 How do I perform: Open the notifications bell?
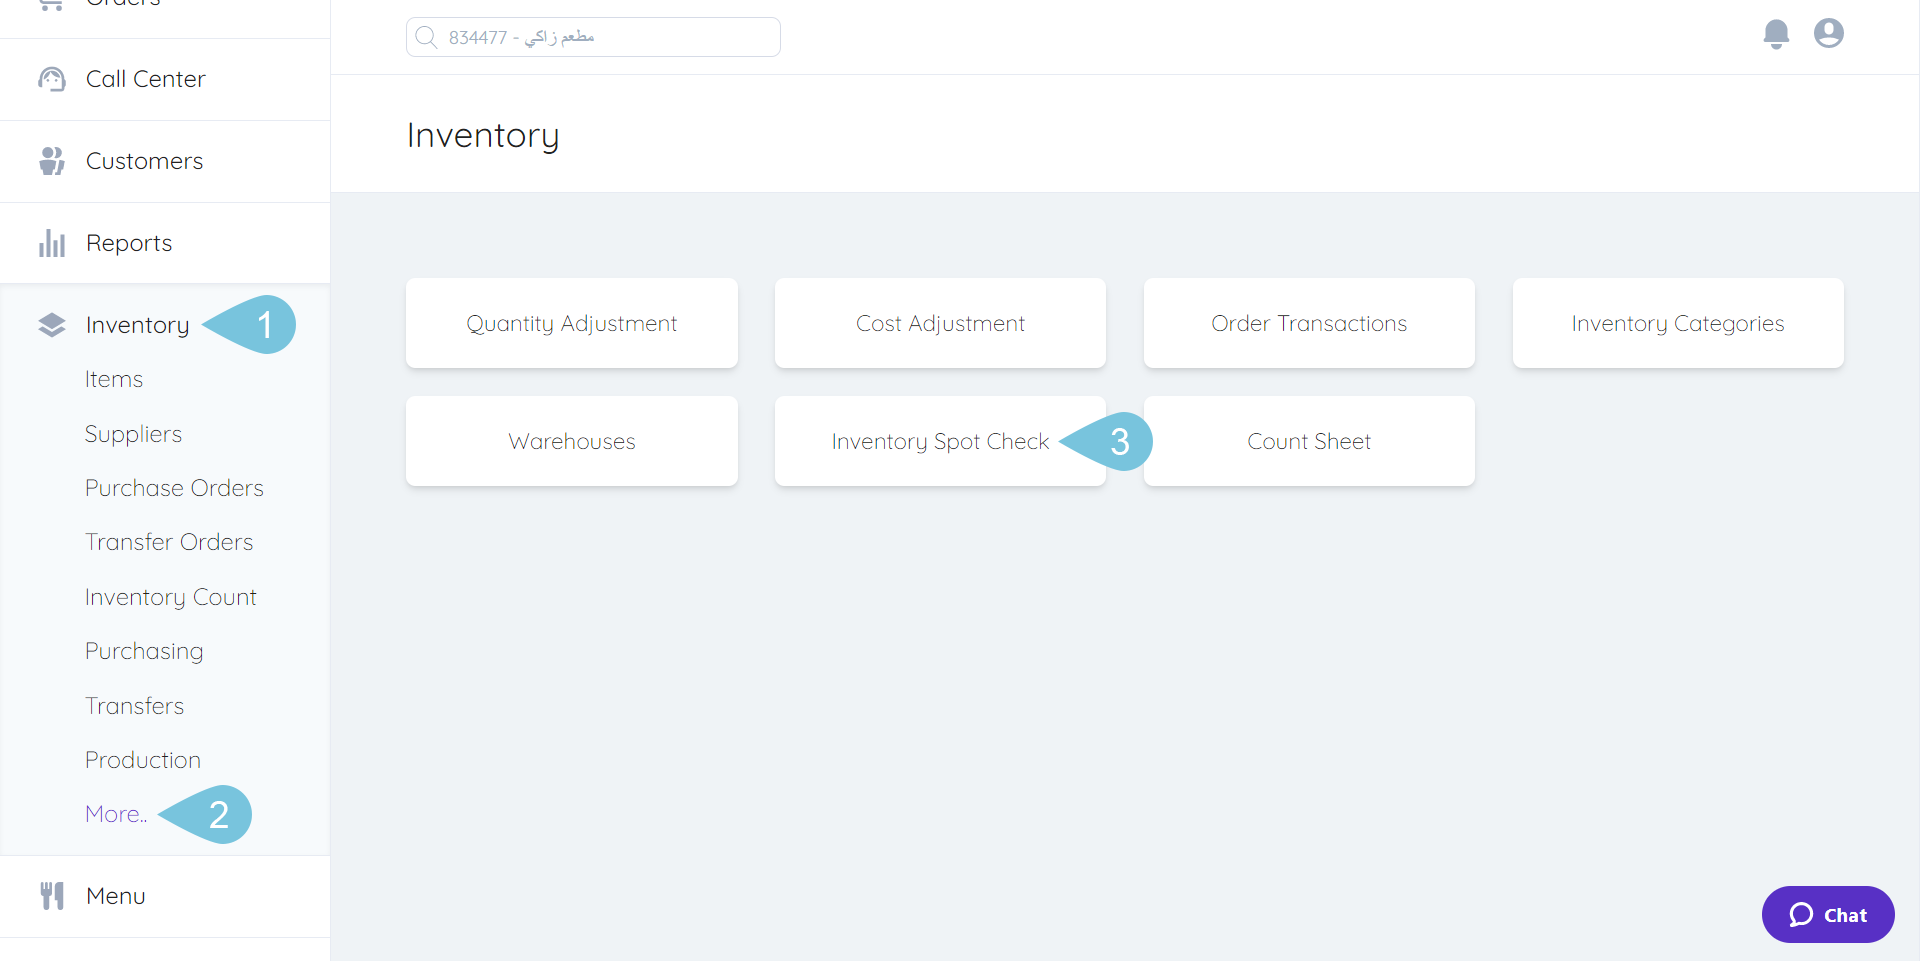1776,34
